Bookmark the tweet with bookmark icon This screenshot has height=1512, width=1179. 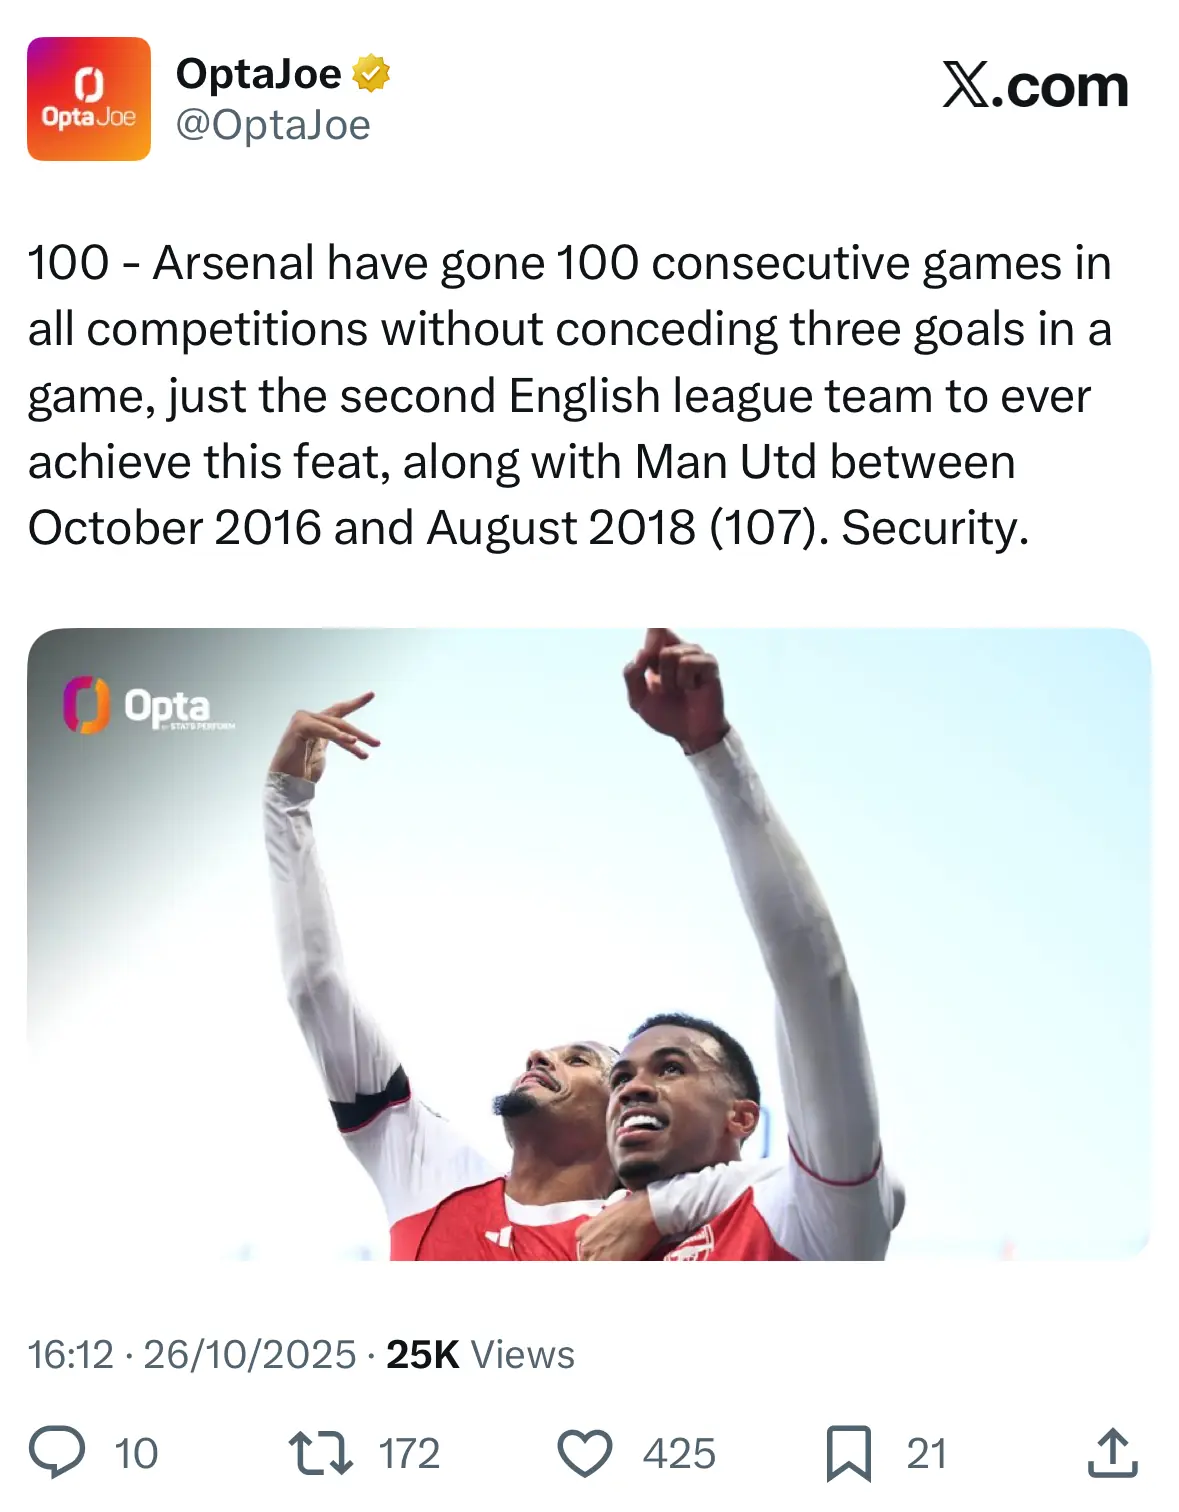[849, 1453]
